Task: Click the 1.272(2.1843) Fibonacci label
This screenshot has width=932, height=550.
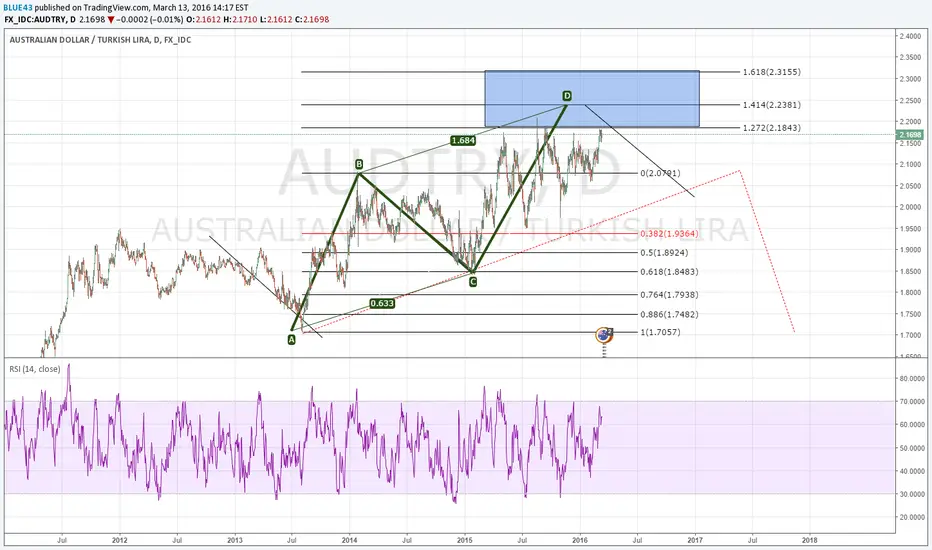Action: coord(772,128)
